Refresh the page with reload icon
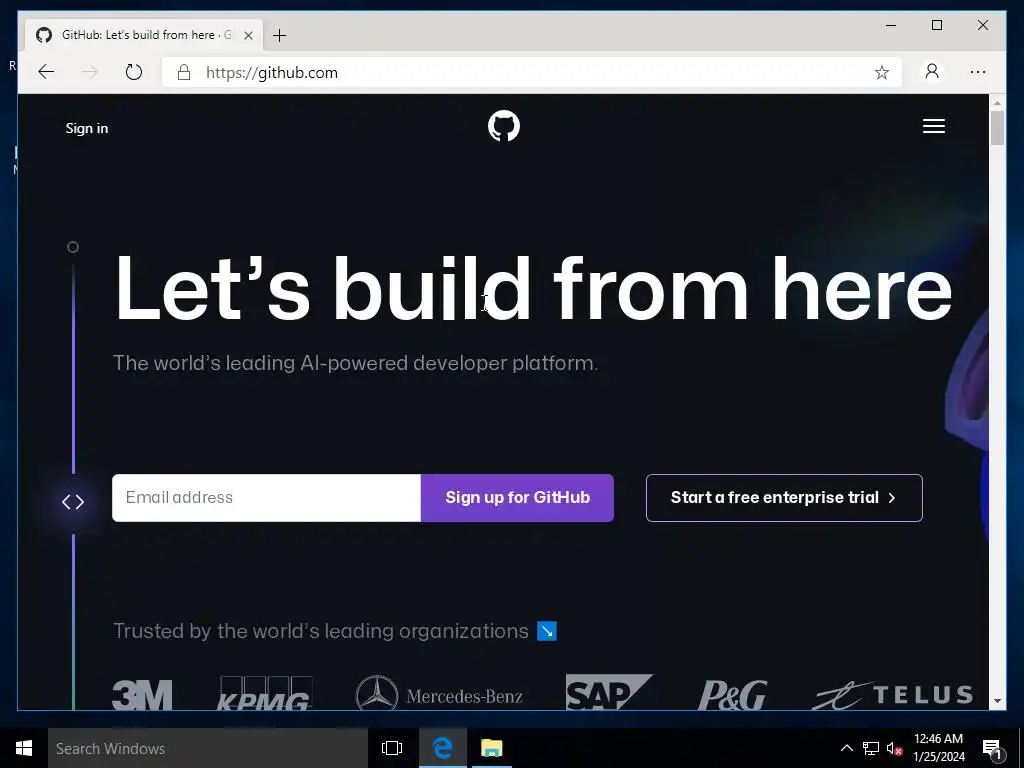This screenshot has width=1024, height=768. point(134,72)
